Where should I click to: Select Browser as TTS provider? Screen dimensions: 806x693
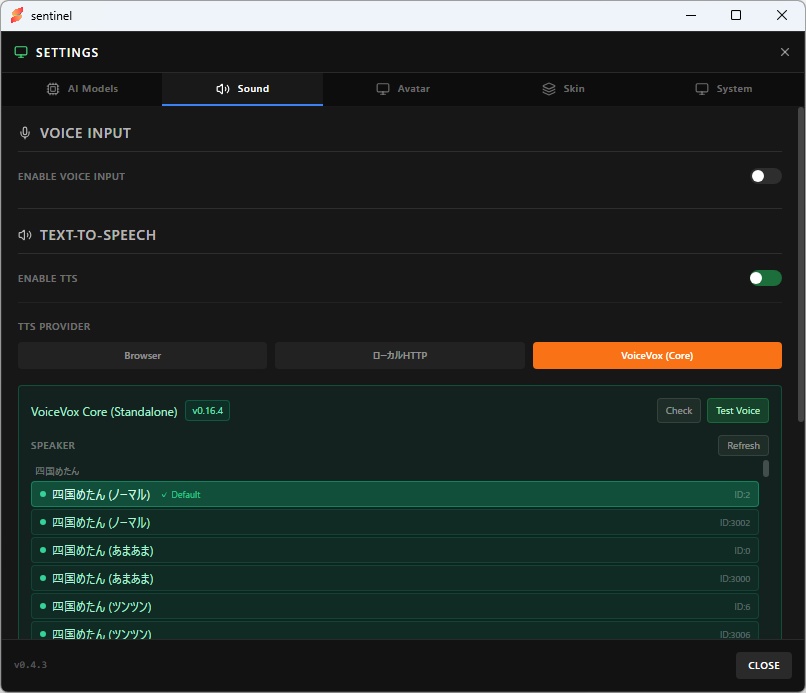click(142, 355)
